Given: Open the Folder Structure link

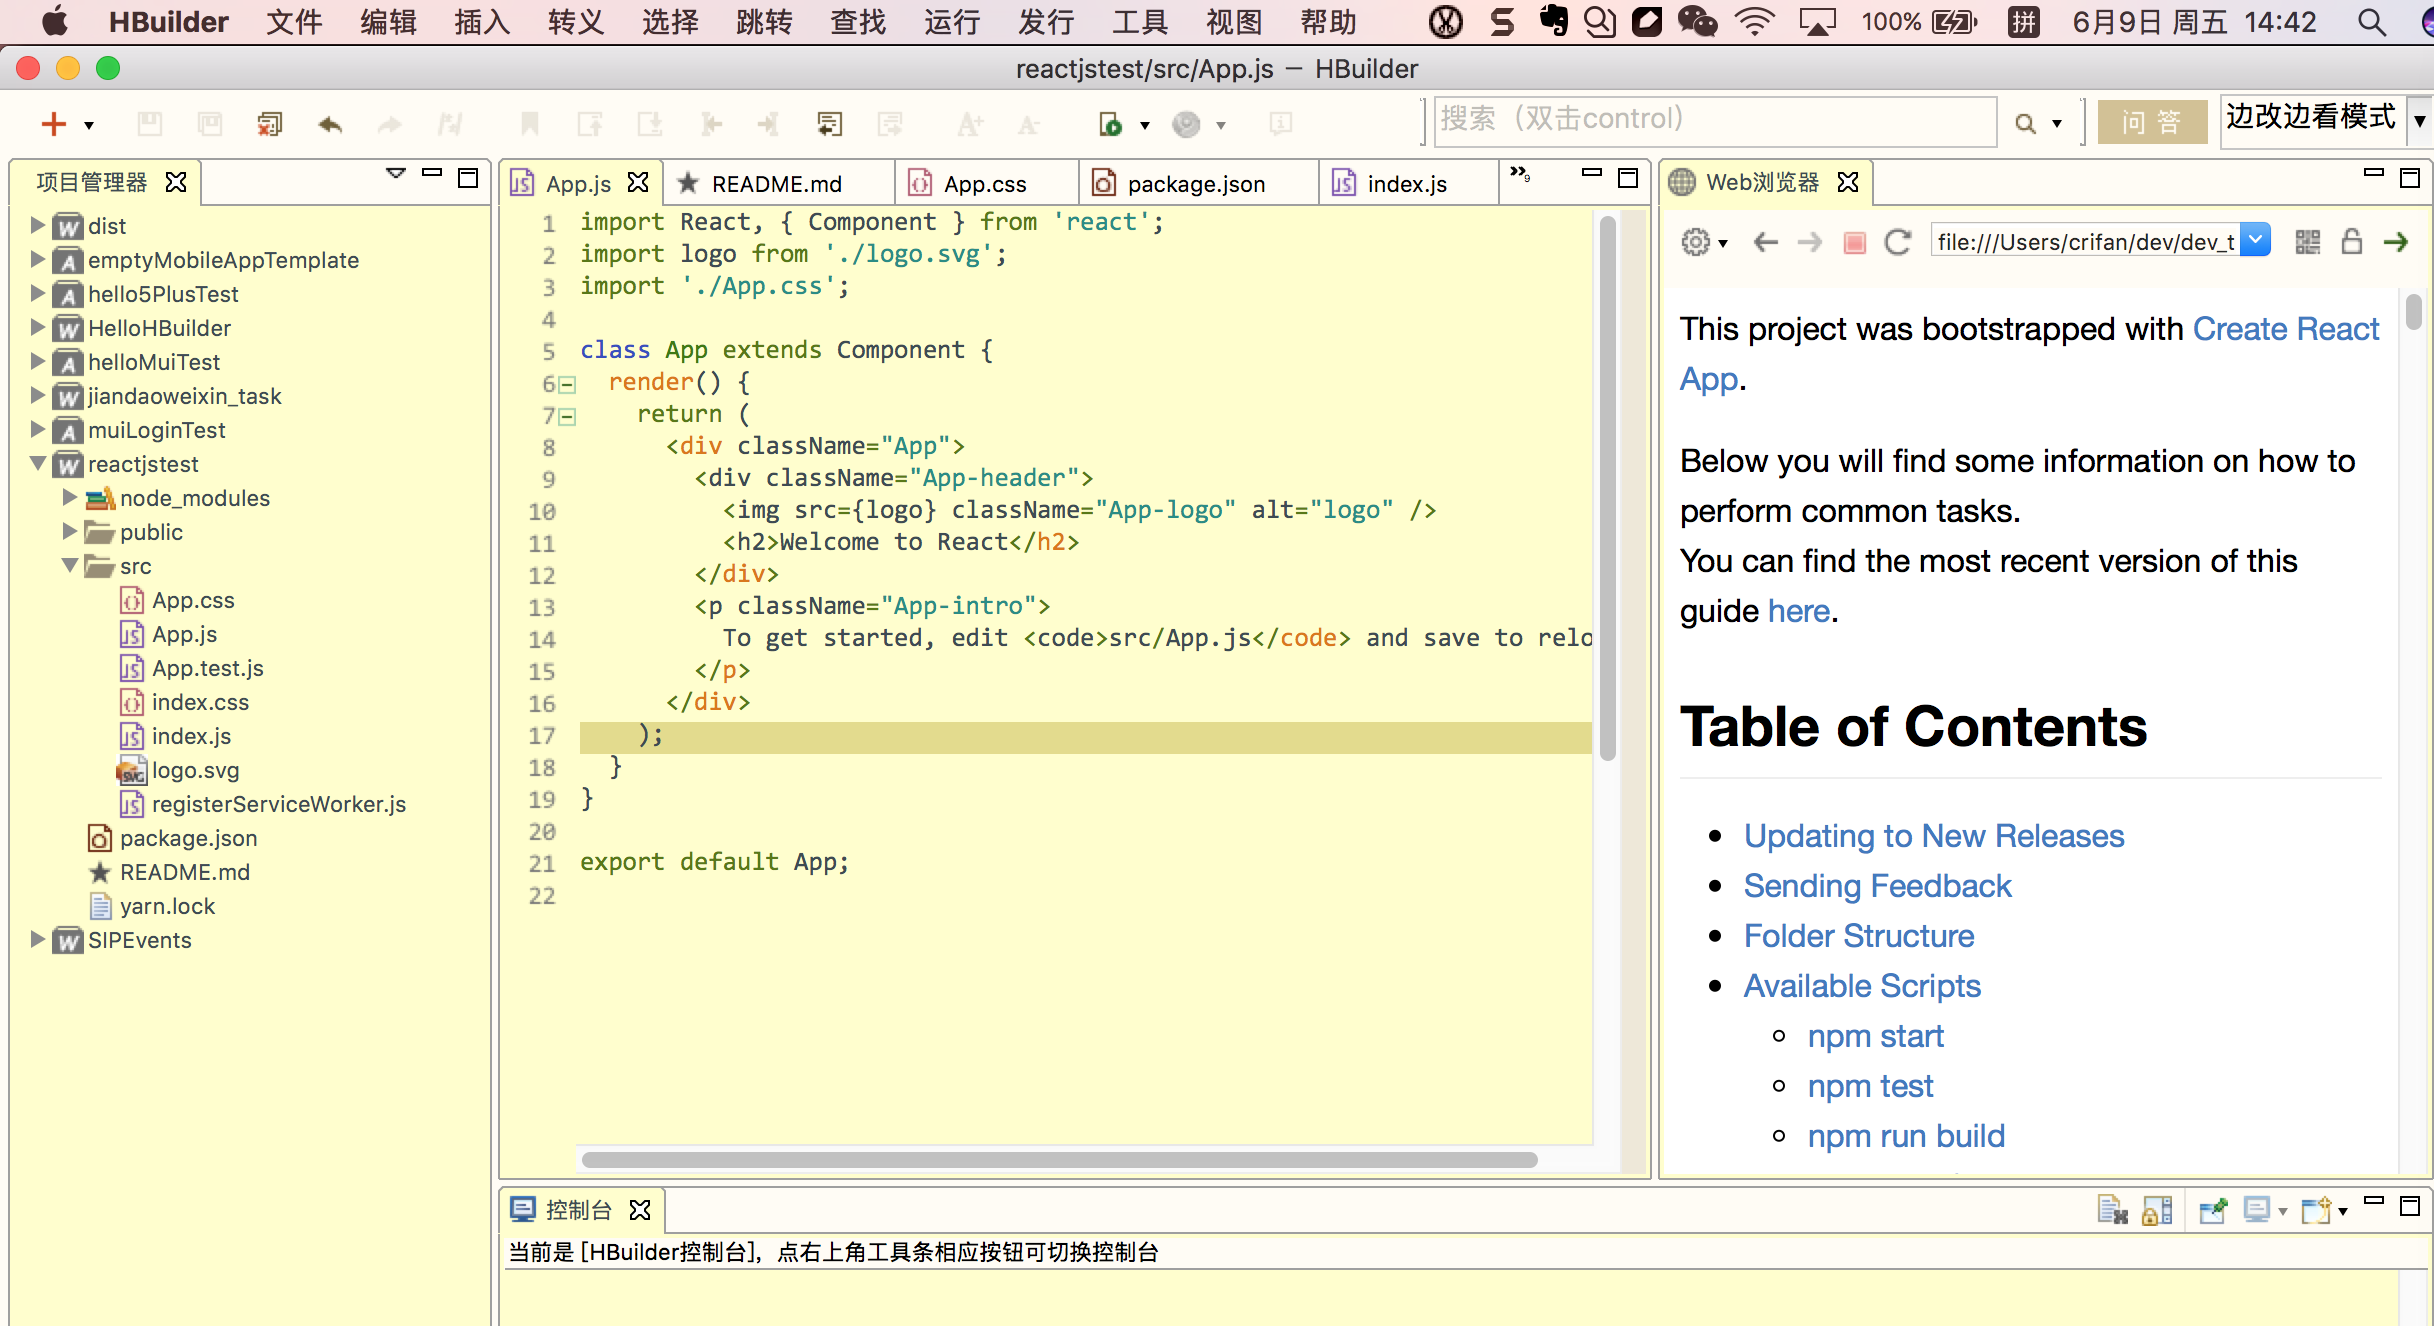Looking at the screenshot, I should coord(1858,936).
